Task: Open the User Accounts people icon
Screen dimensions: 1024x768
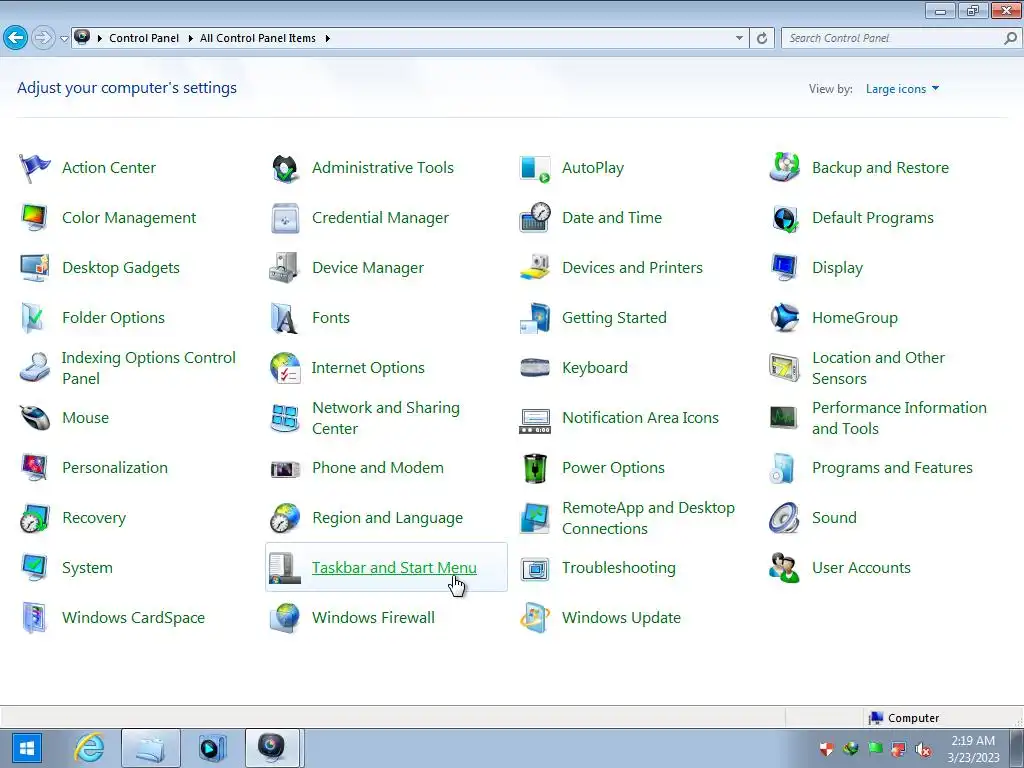Action: click(784, 568)
